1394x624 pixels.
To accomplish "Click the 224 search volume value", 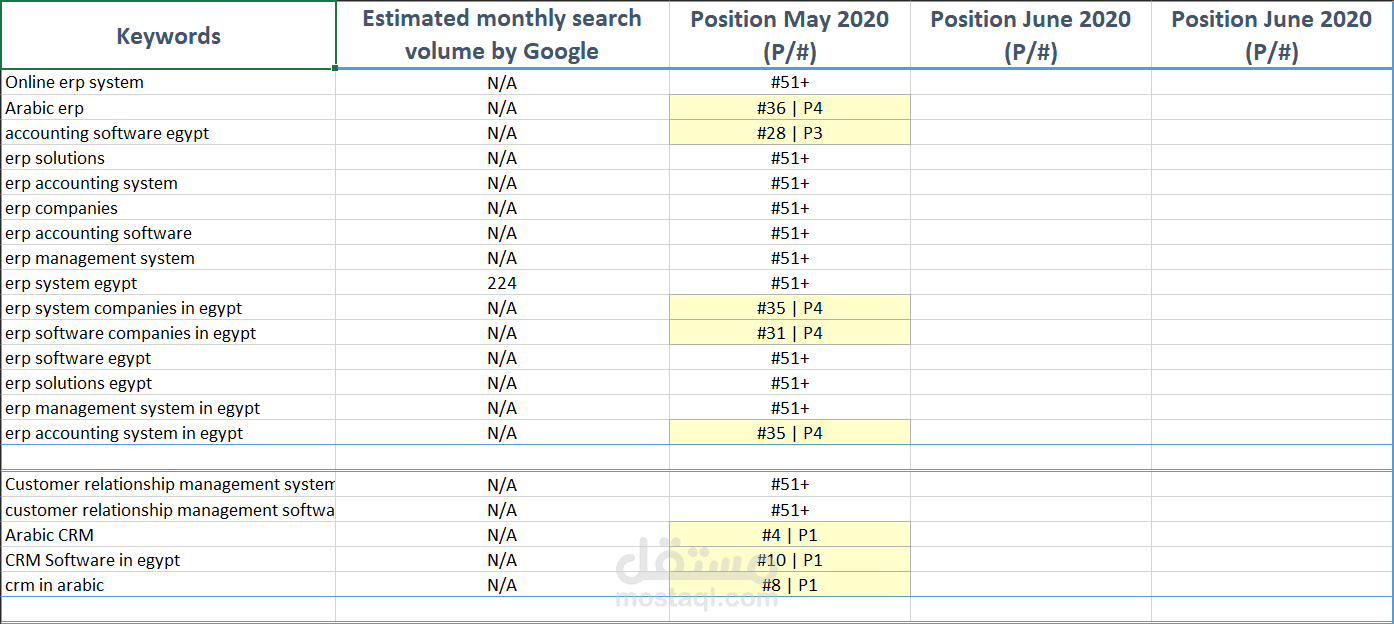I will tap(502, 283).
